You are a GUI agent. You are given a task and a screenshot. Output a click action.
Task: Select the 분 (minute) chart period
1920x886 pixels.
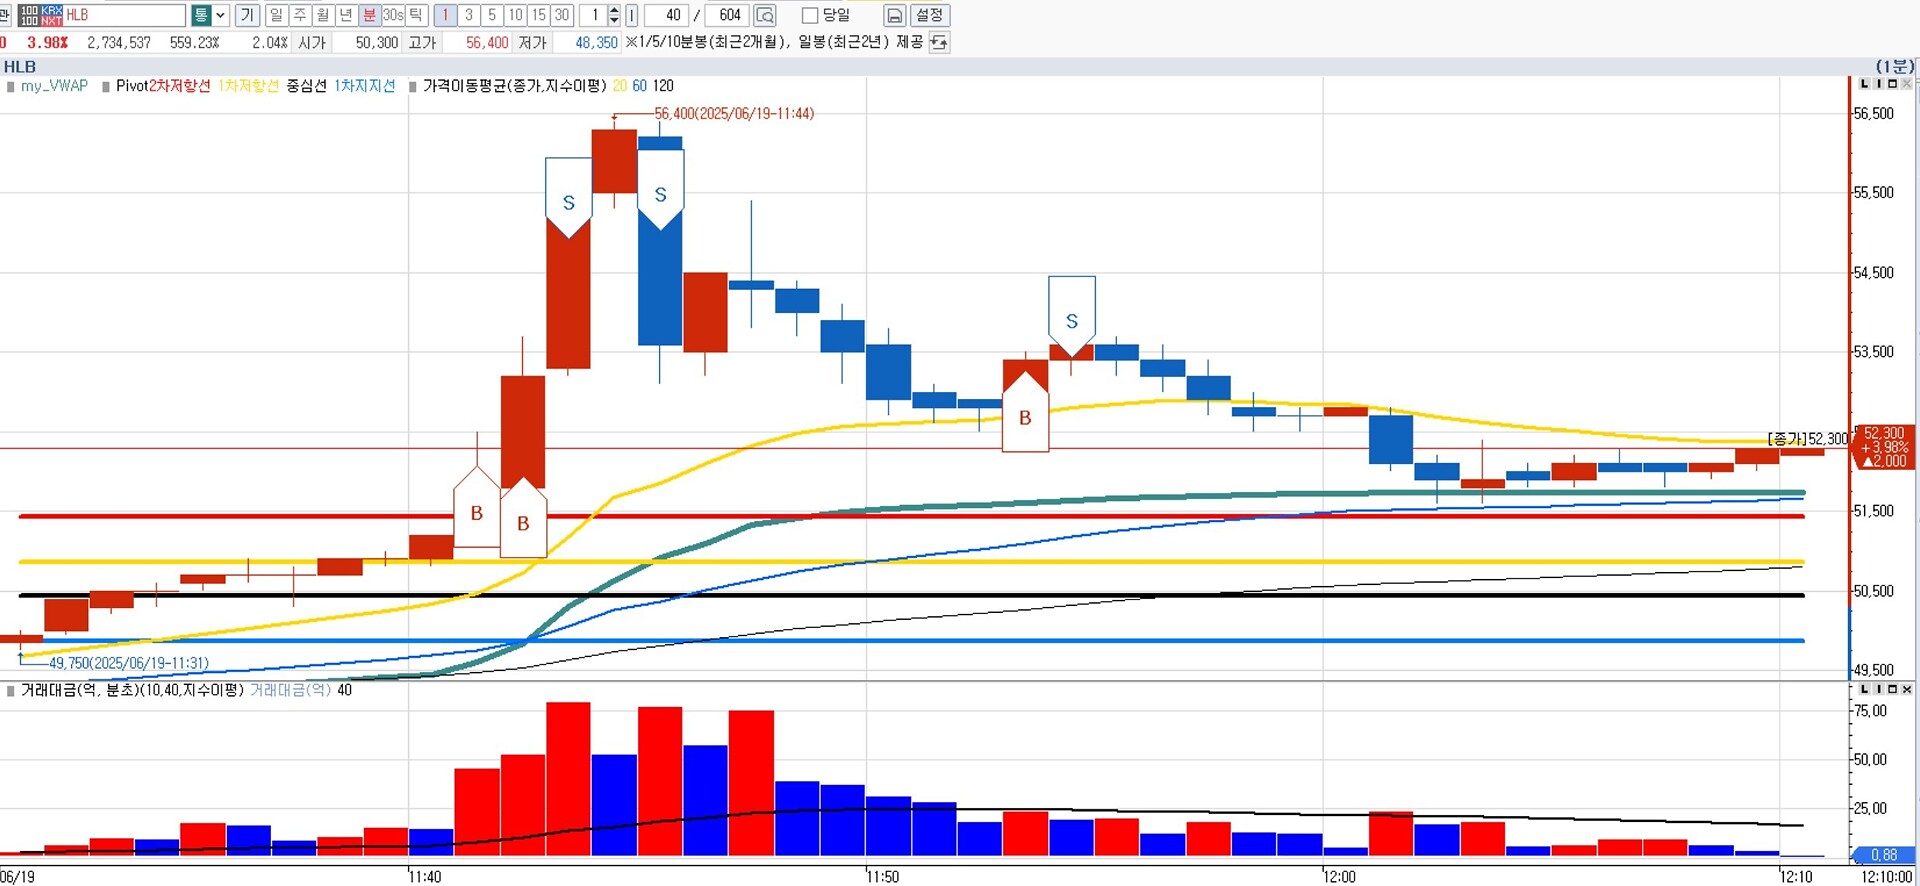(x=369, y=15)
